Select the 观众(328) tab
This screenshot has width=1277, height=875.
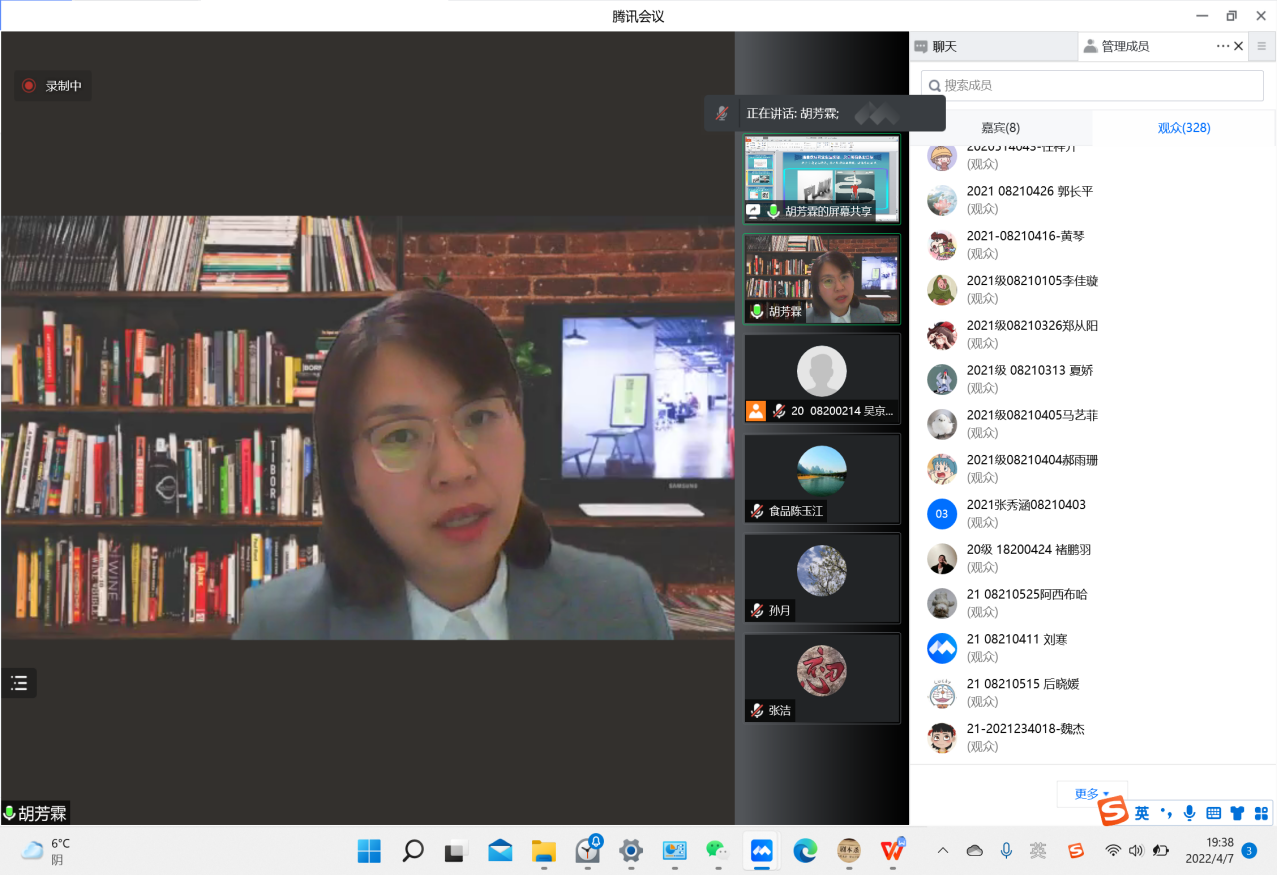(1184, 127)
